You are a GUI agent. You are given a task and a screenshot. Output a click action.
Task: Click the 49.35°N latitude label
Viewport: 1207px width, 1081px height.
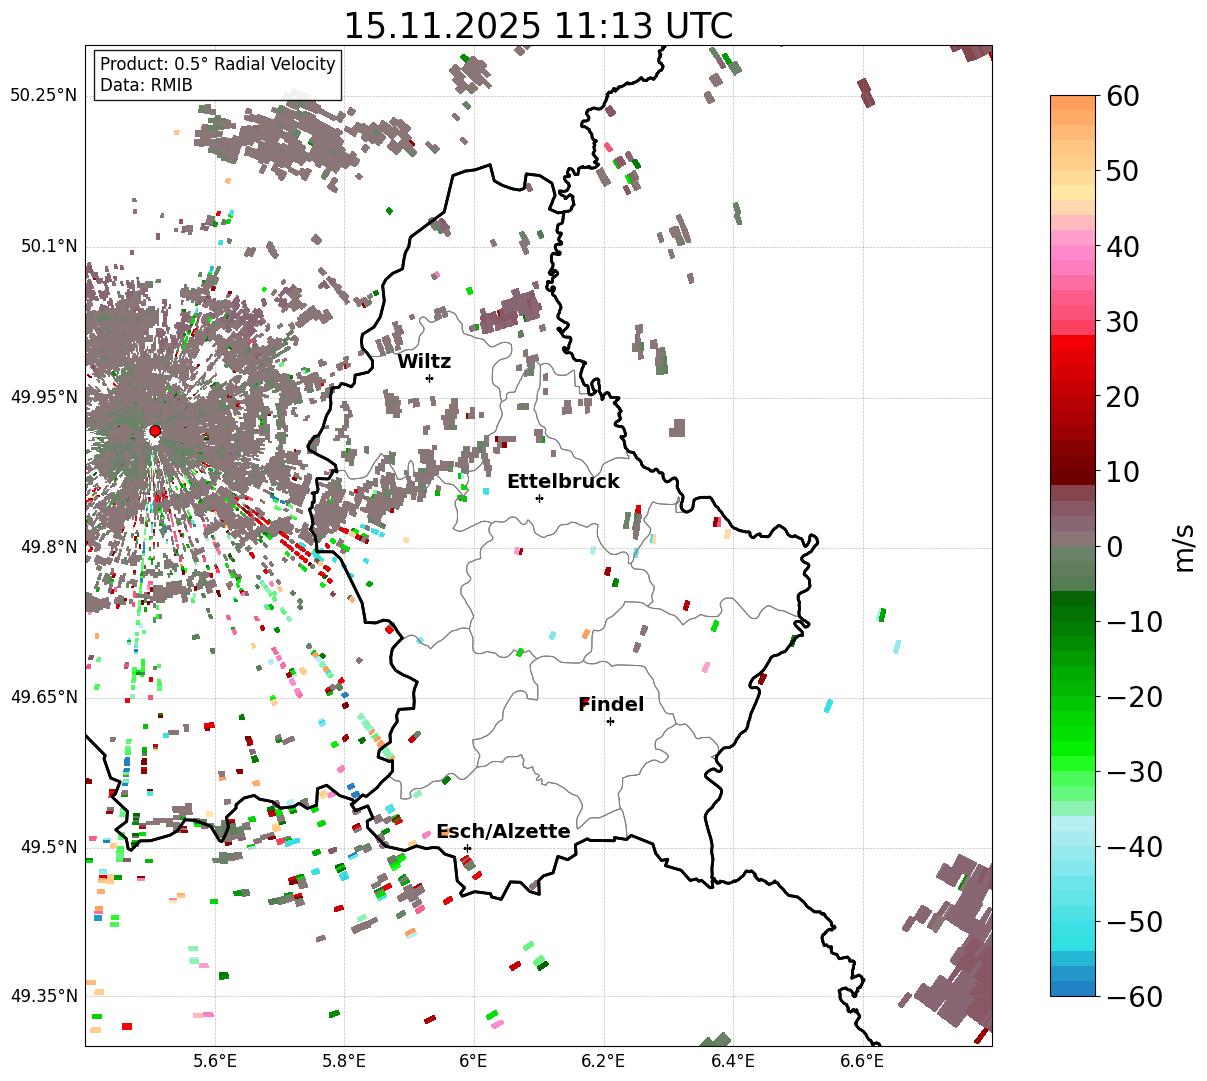[x=44, y=996]
